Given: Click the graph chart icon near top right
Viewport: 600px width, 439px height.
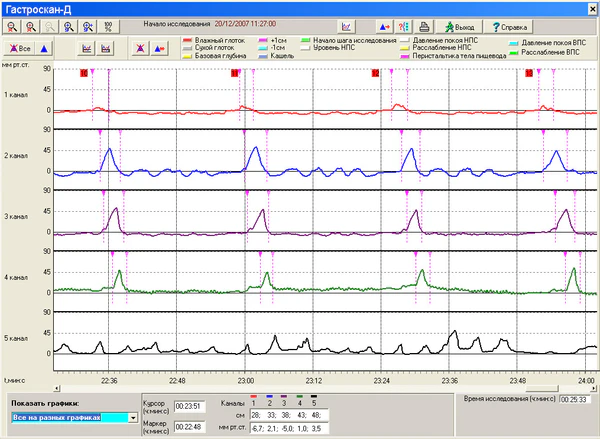Looking at the screenshot, I should click(x=346, y=26).
